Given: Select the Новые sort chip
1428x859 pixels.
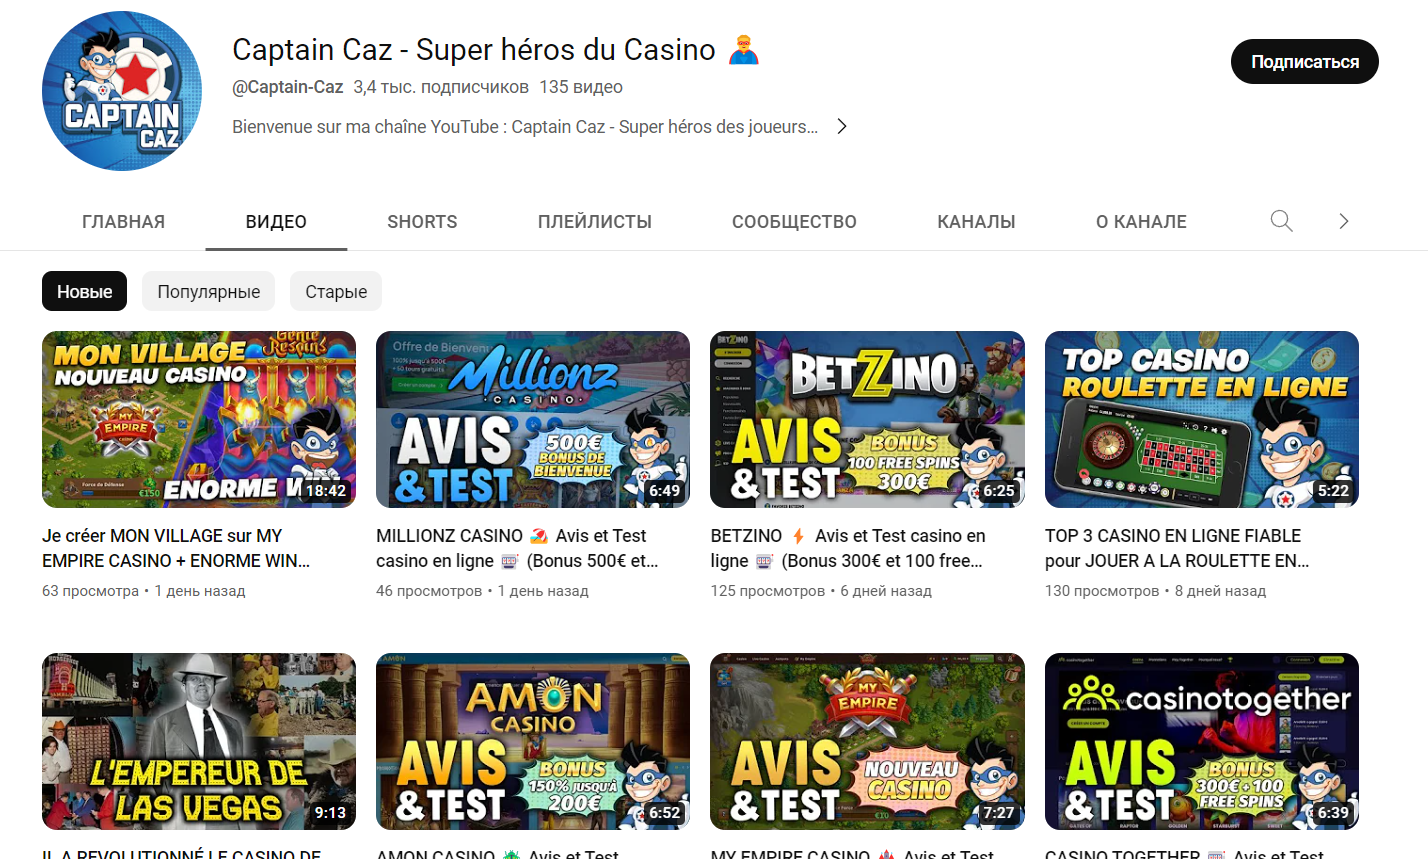Looking at the screenshot, I should pos(84,291).
